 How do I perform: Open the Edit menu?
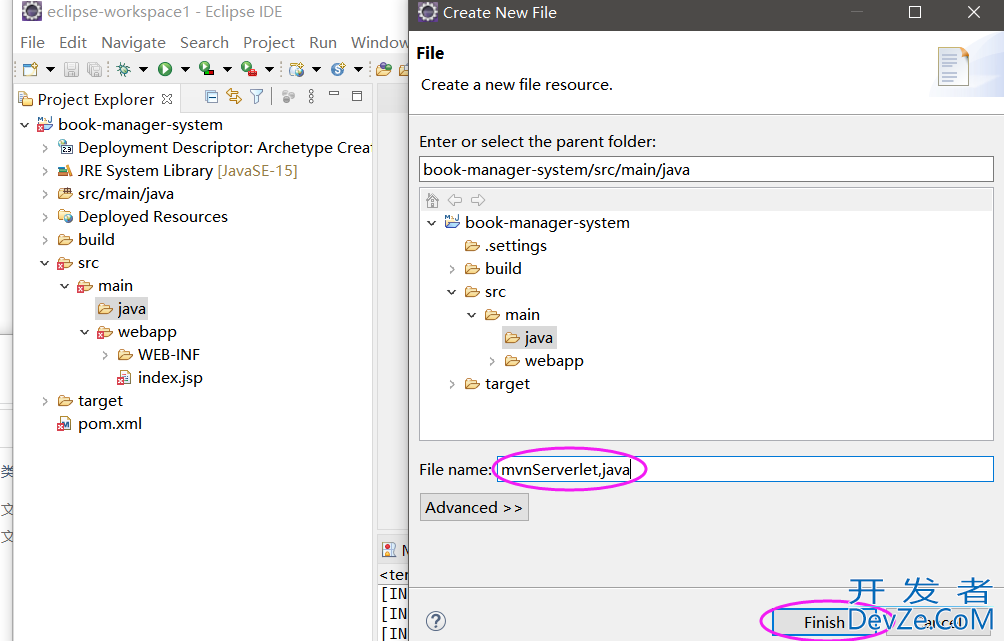pyautogui.click(x=73, y=42)
